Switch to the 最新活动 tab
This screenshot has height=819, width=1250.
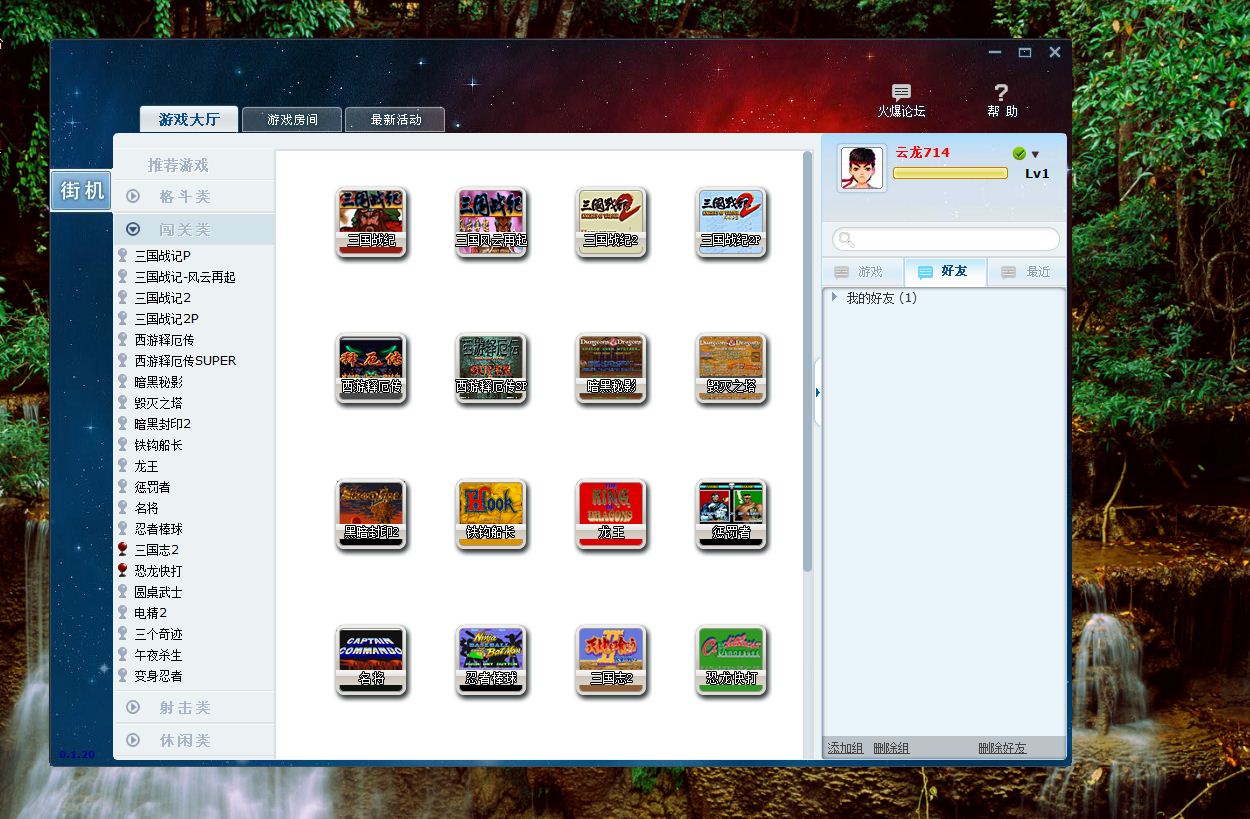[395, 120]
